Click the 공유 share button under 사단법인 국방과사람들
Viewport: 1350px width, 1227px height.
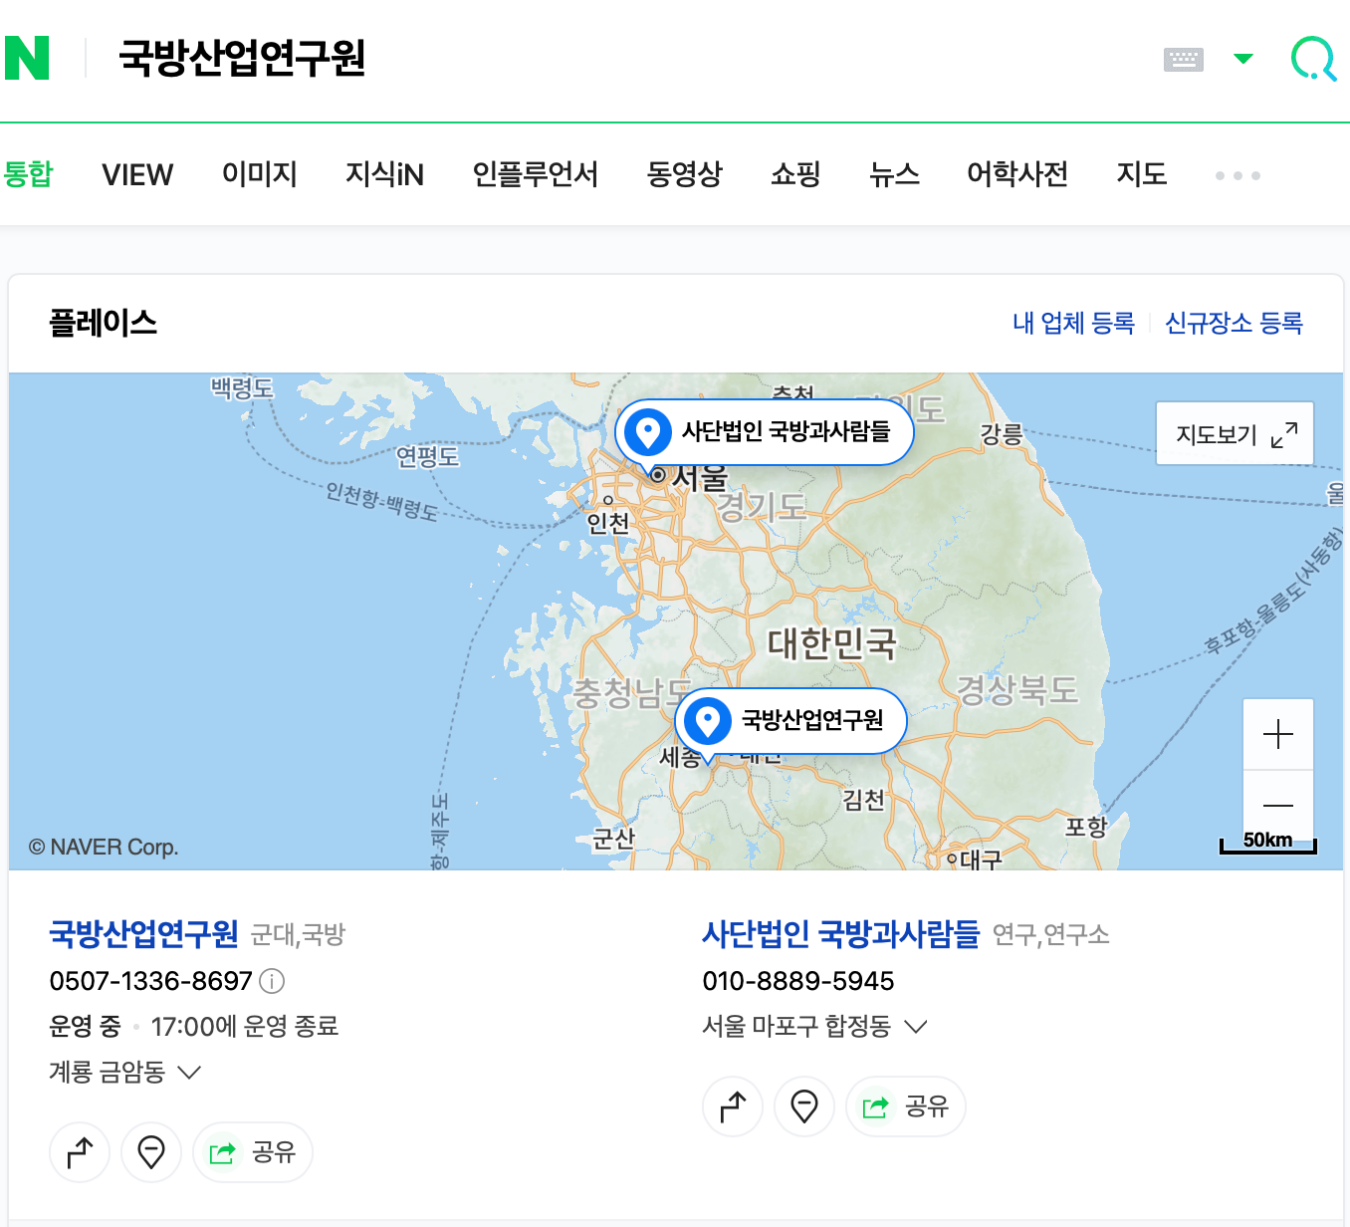tap(906, 1106)
